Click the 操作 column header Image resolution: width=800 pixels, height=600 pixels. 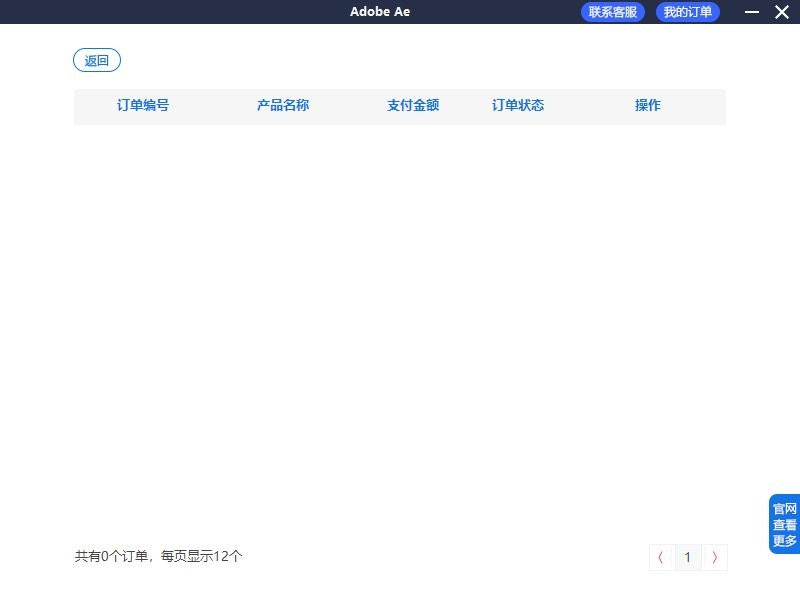click(x=647, y=105)
